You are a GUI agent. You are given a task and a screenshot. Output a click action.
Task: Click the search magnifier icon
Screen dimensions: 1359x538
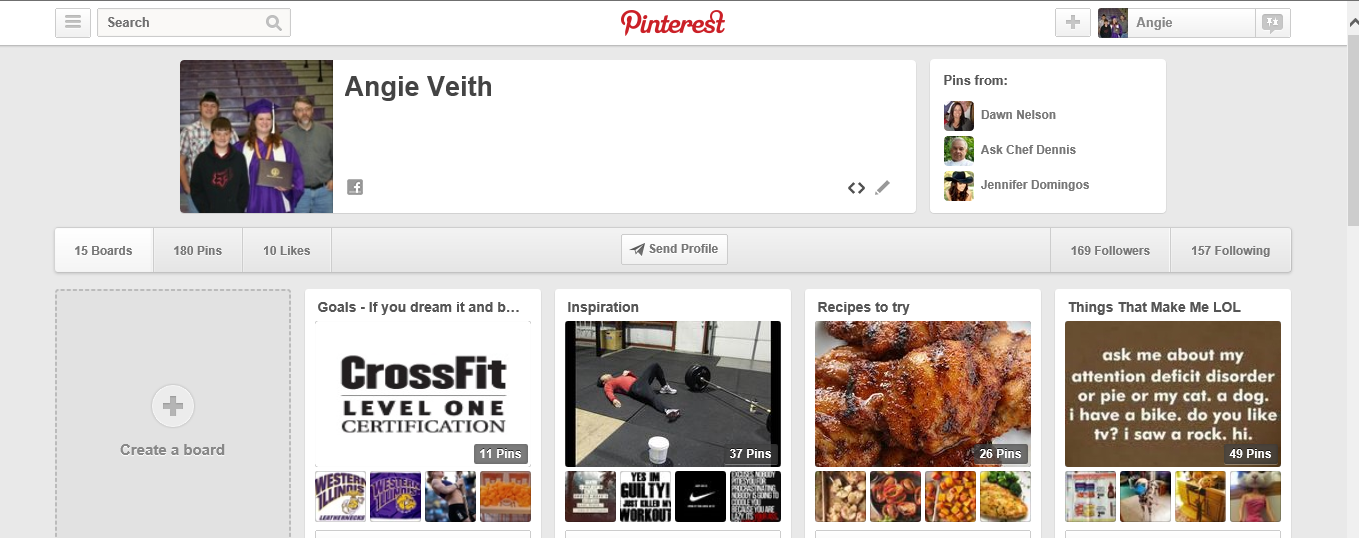click(274, 23)
